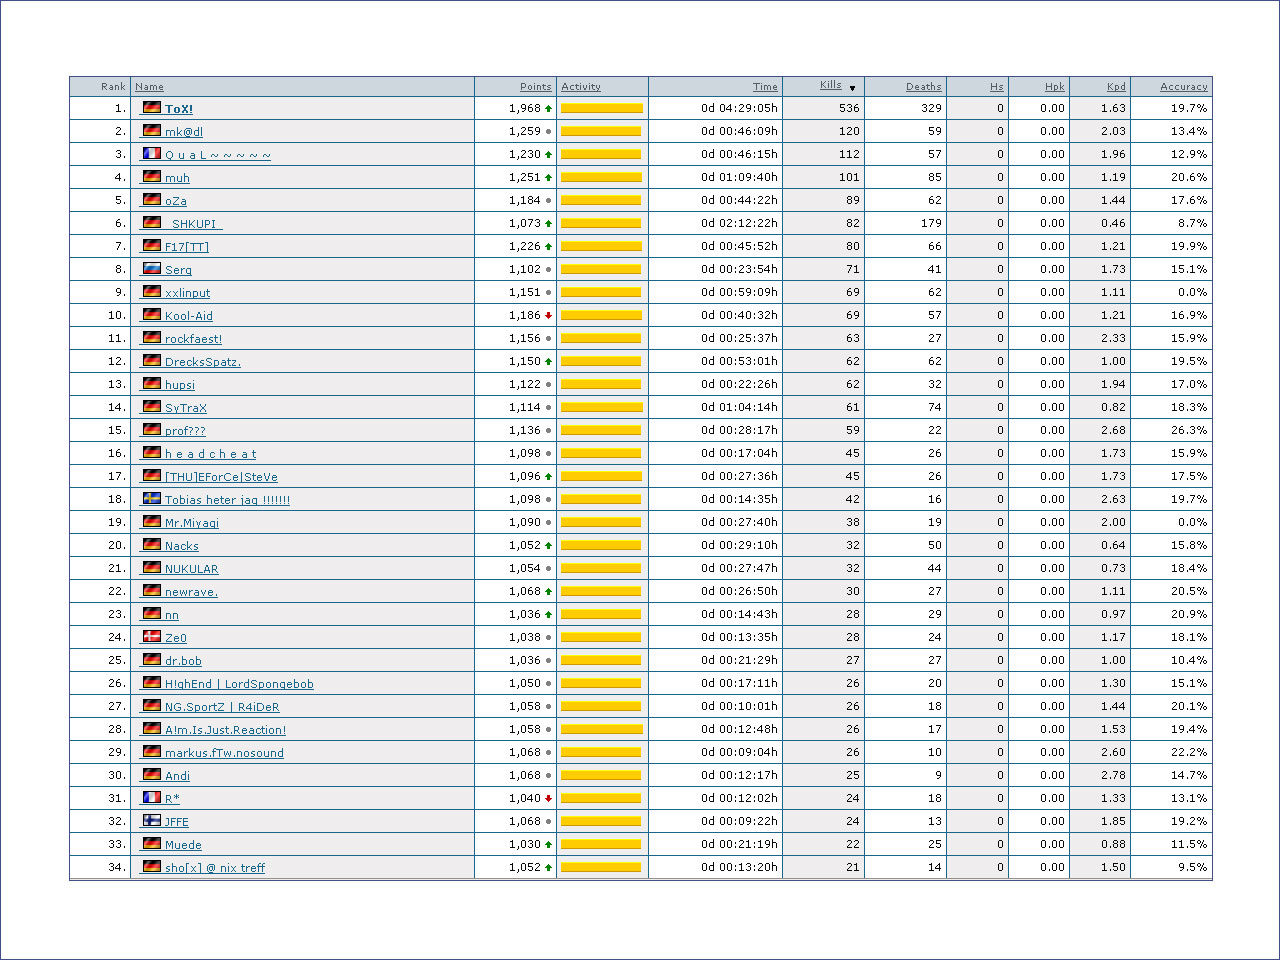Click the Finnish flag beside JFFE

pos(152,821)
